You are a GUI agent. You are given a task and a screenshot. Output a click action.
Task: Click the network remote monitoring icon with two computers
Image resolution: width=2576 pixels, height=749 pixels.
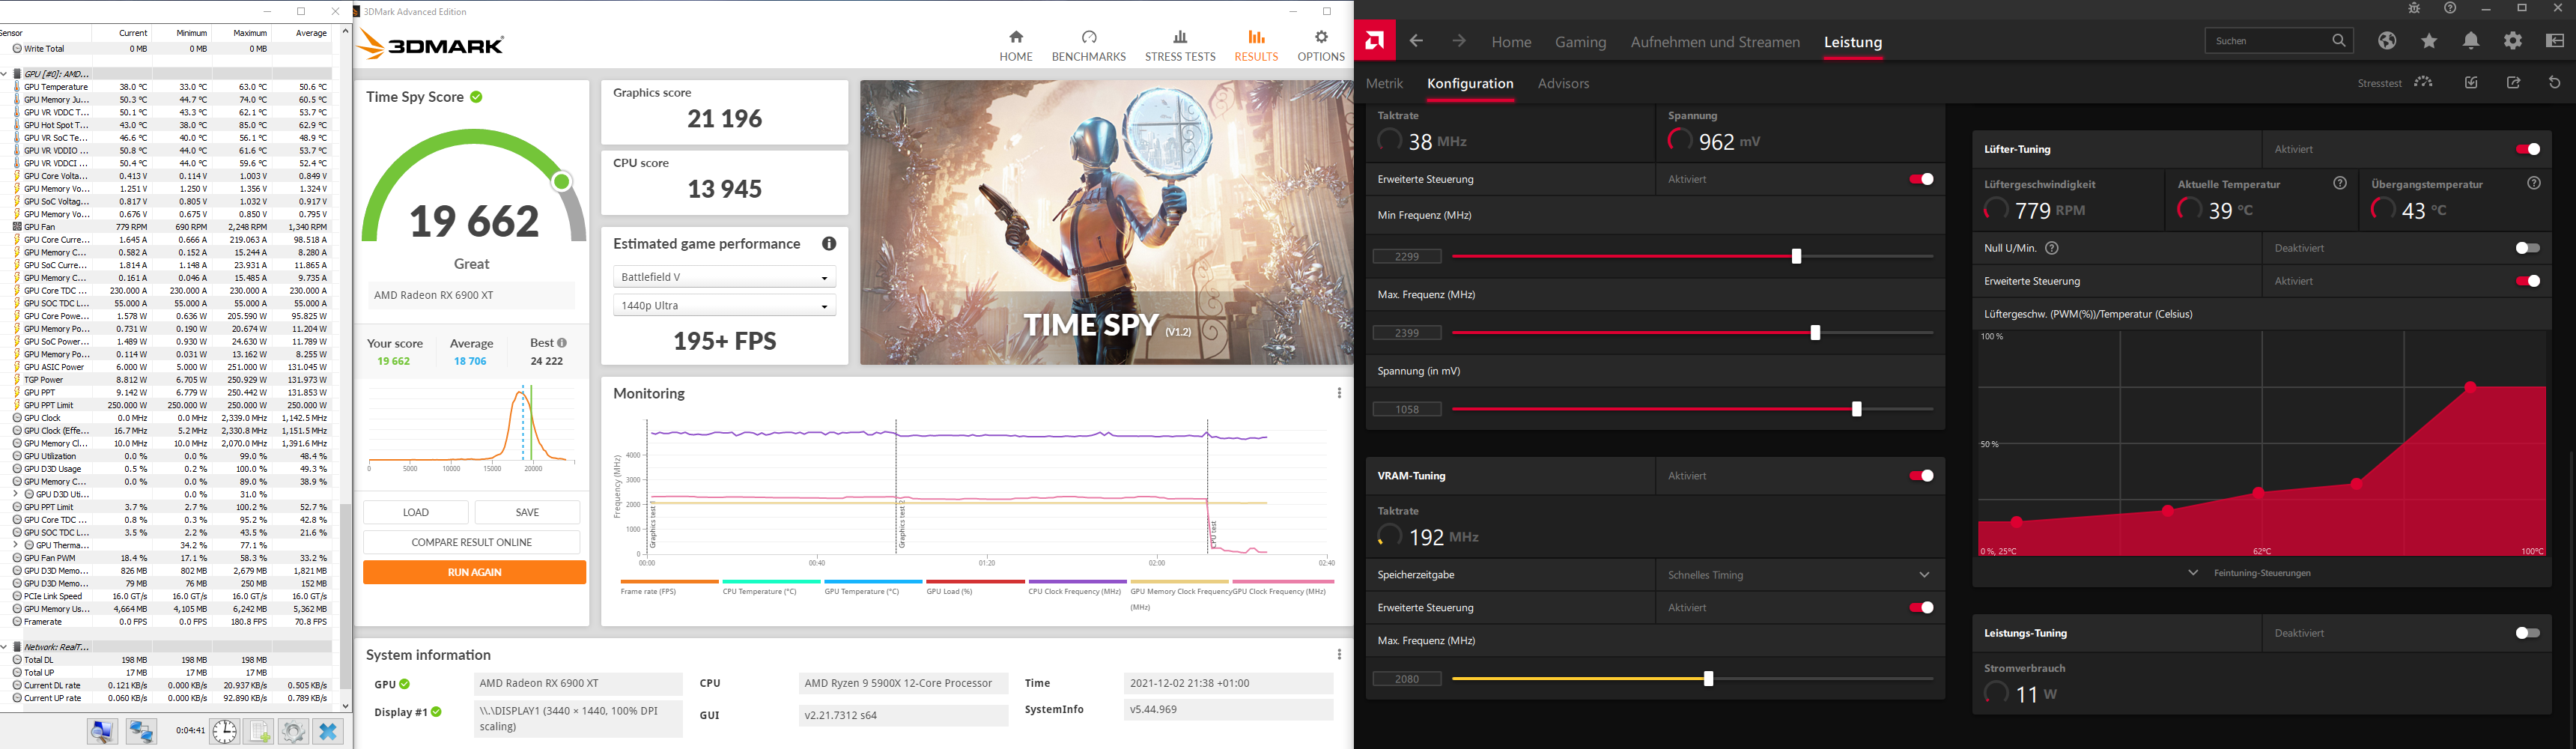pyautogui.click(x=141, y=732)
